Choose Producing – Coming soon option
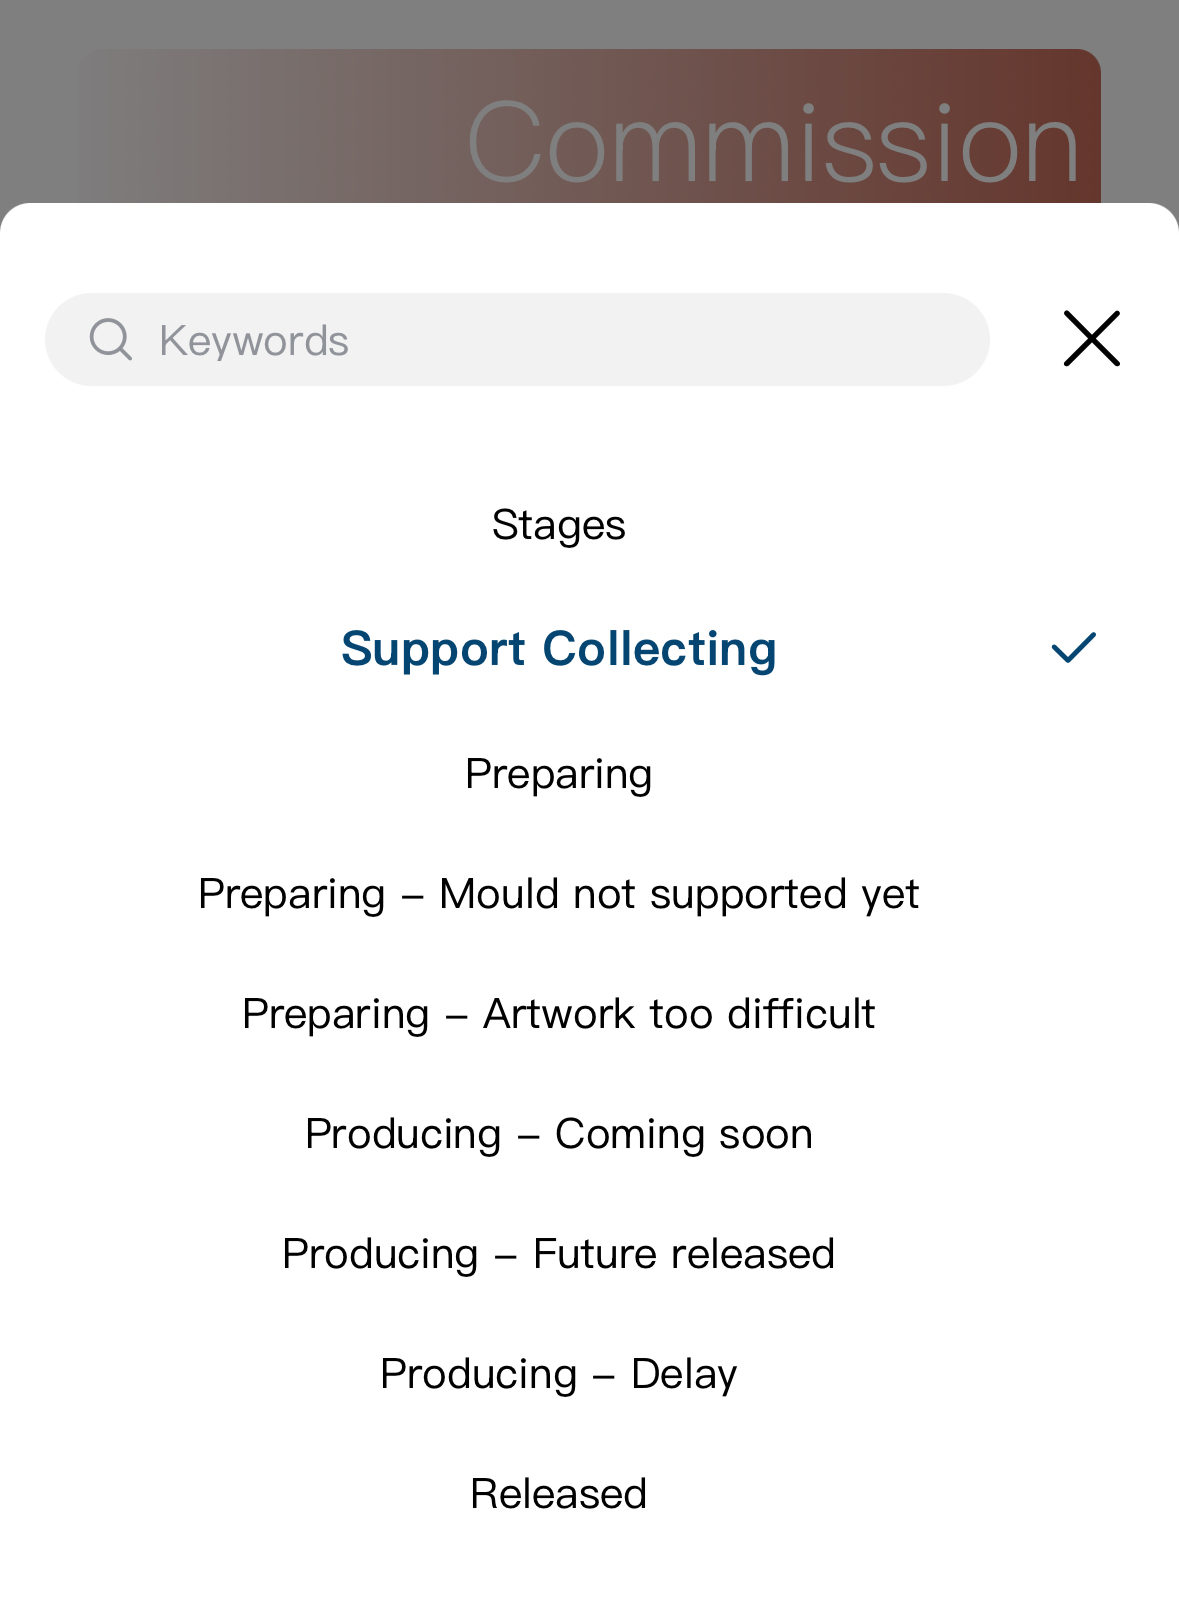The height and width of the screenshot is (1616, 1179). pyautogui.click(x=558, y=1134)
